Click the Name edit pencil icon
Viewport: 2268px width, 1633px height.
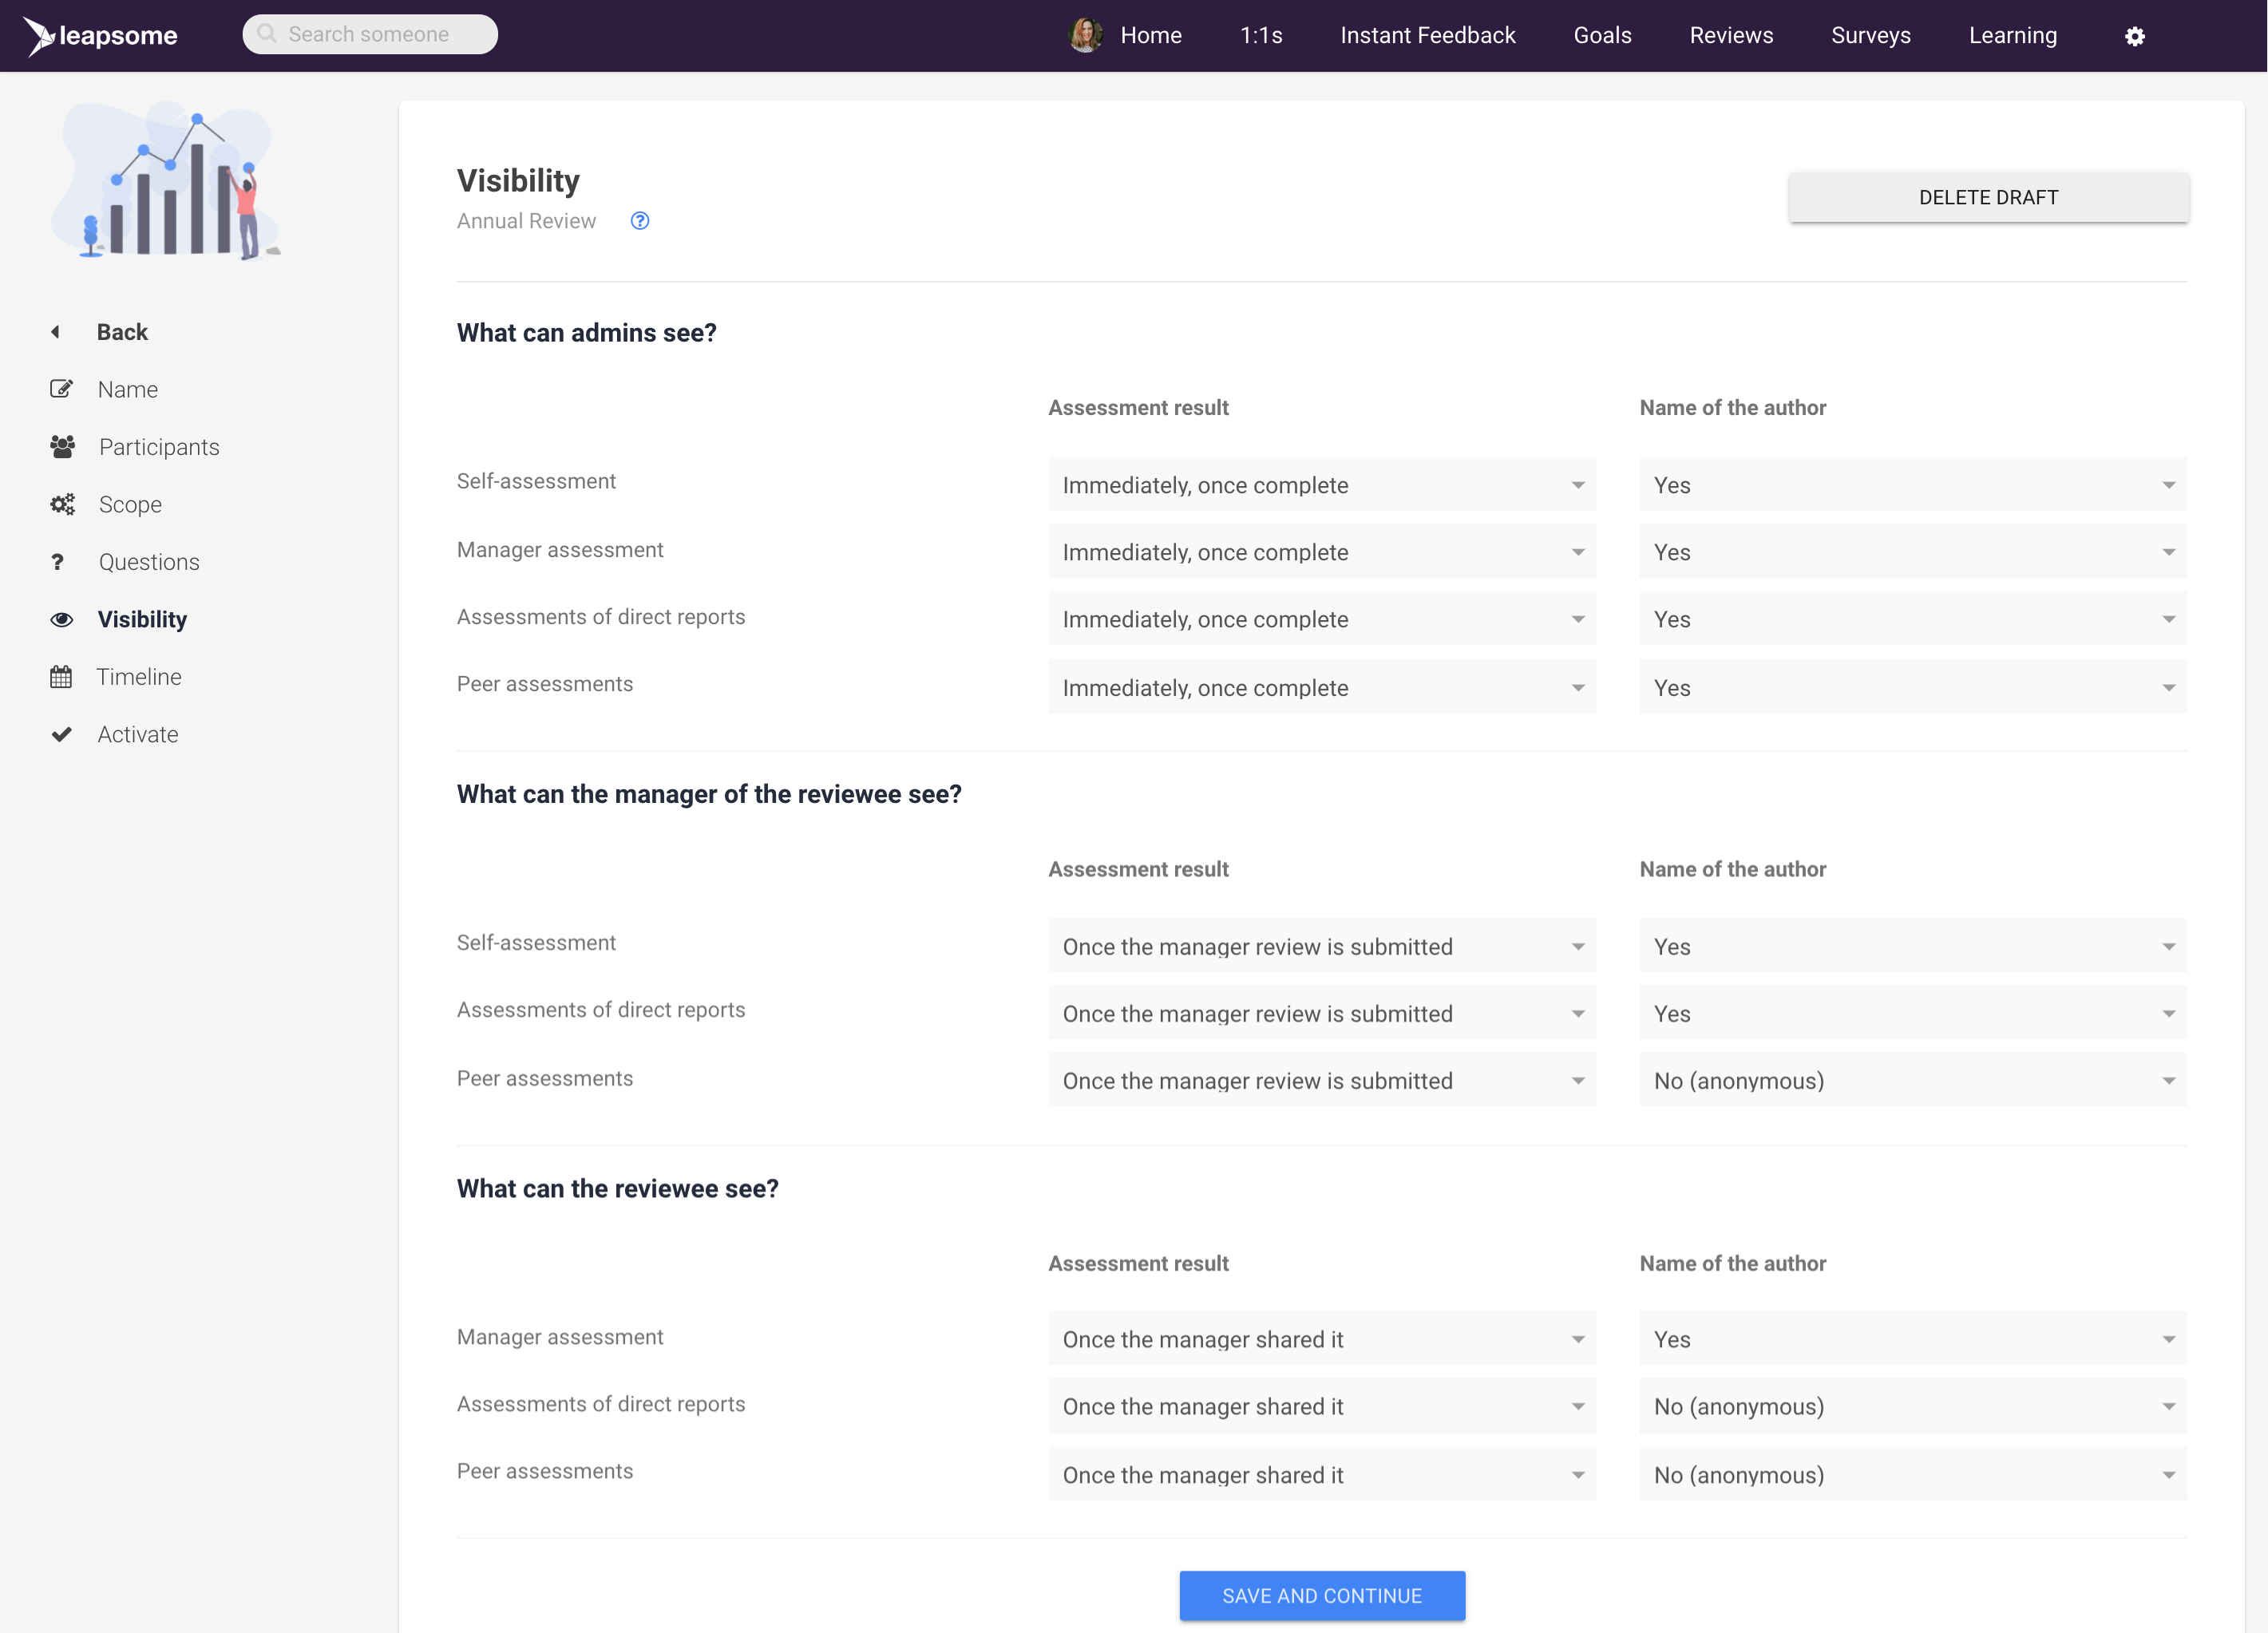pyautogui.click(x=61, y=389)
